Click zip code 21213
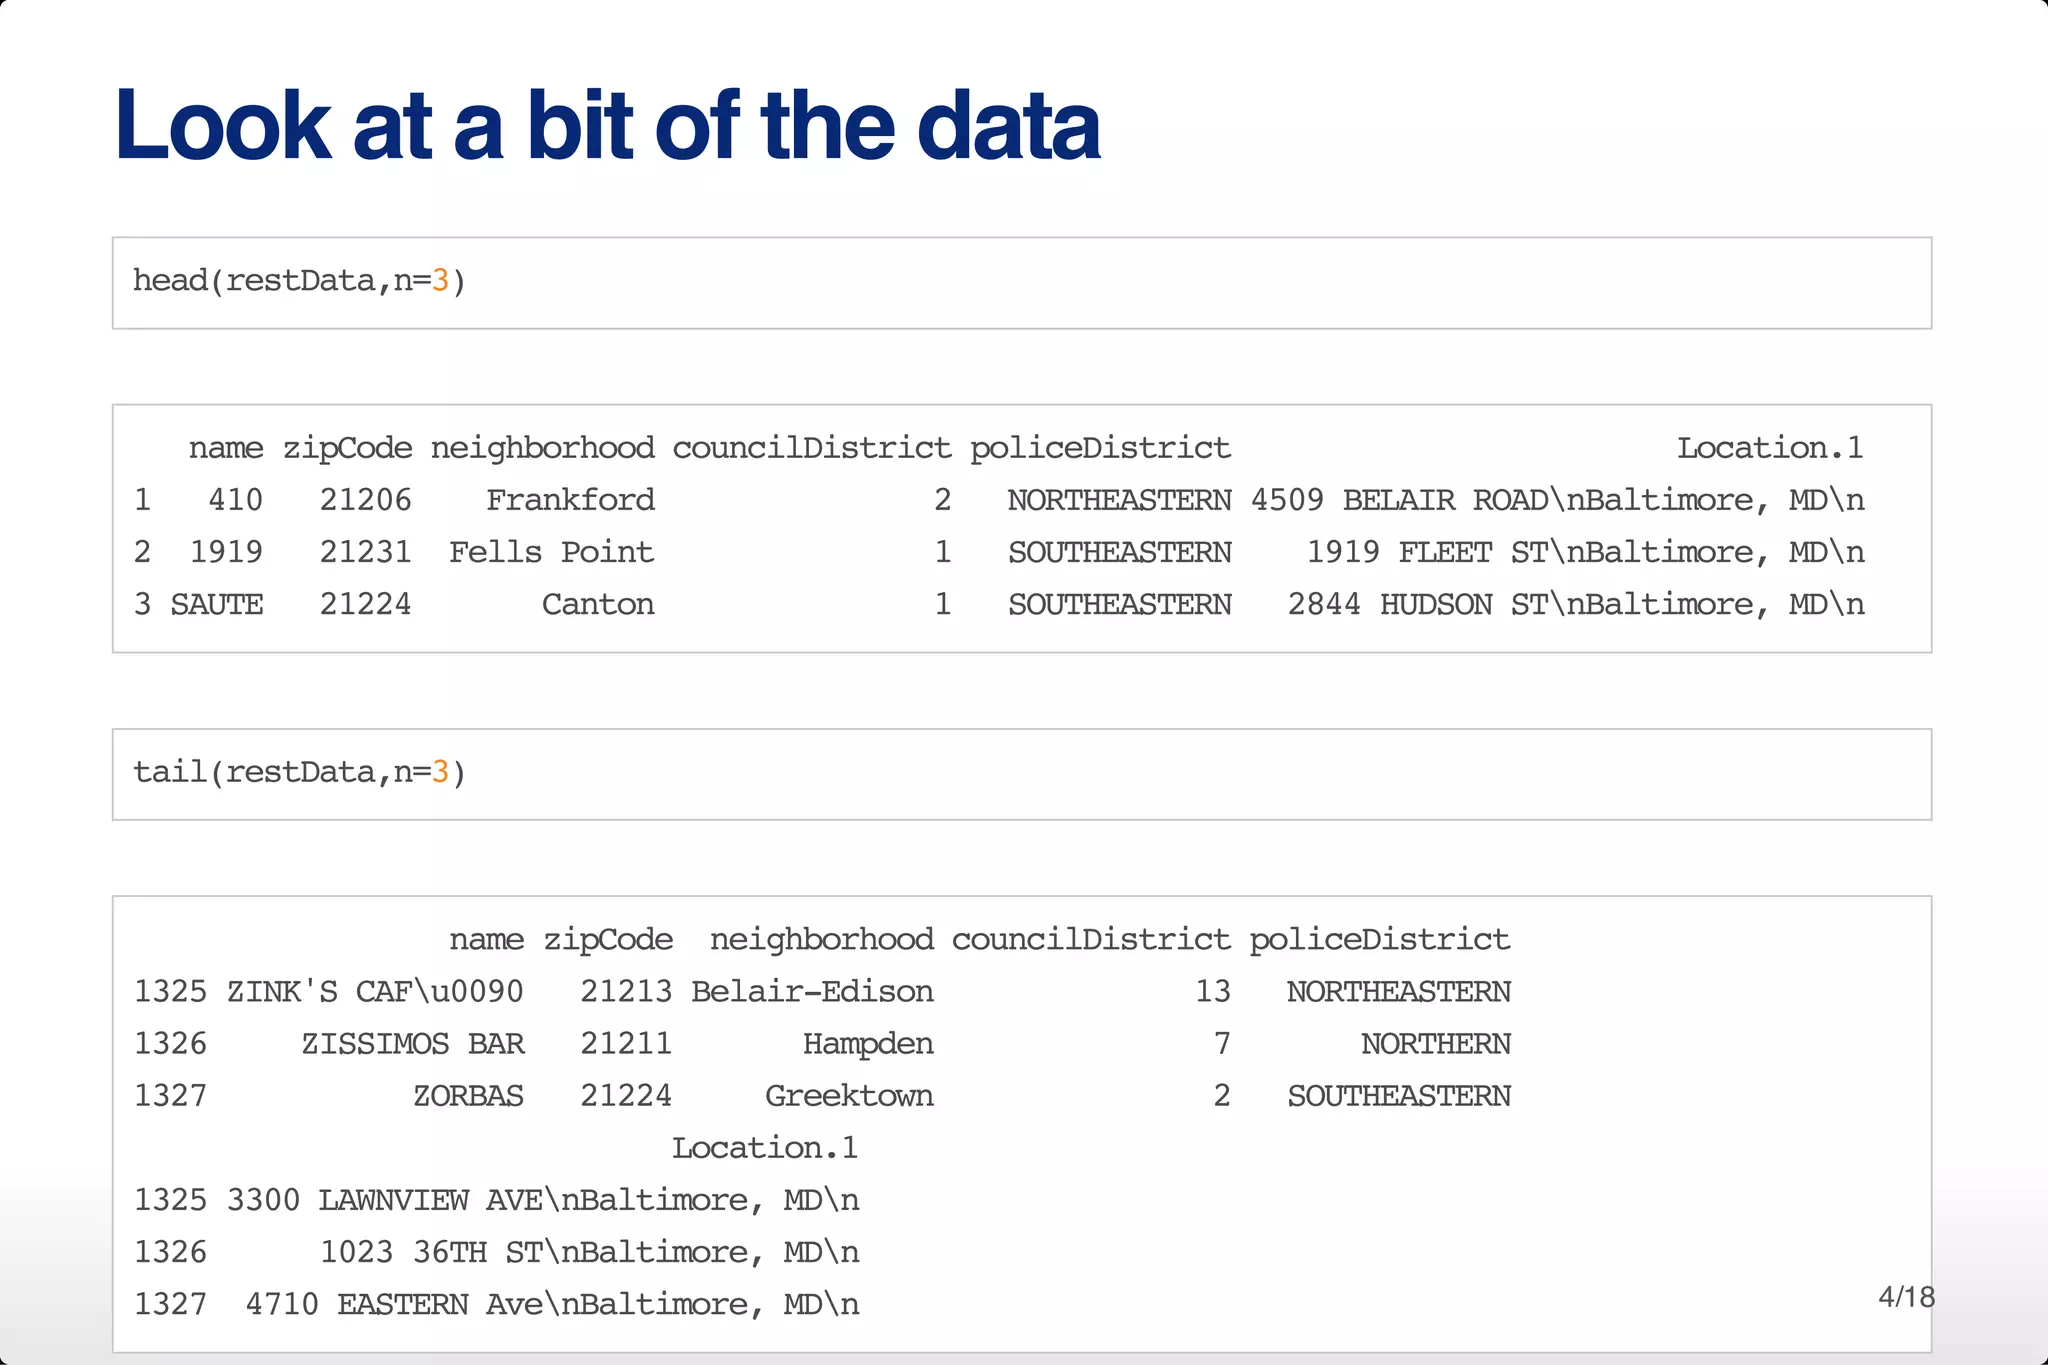The height and width of the screenshot is (1365, 2048). click(626, 991)
